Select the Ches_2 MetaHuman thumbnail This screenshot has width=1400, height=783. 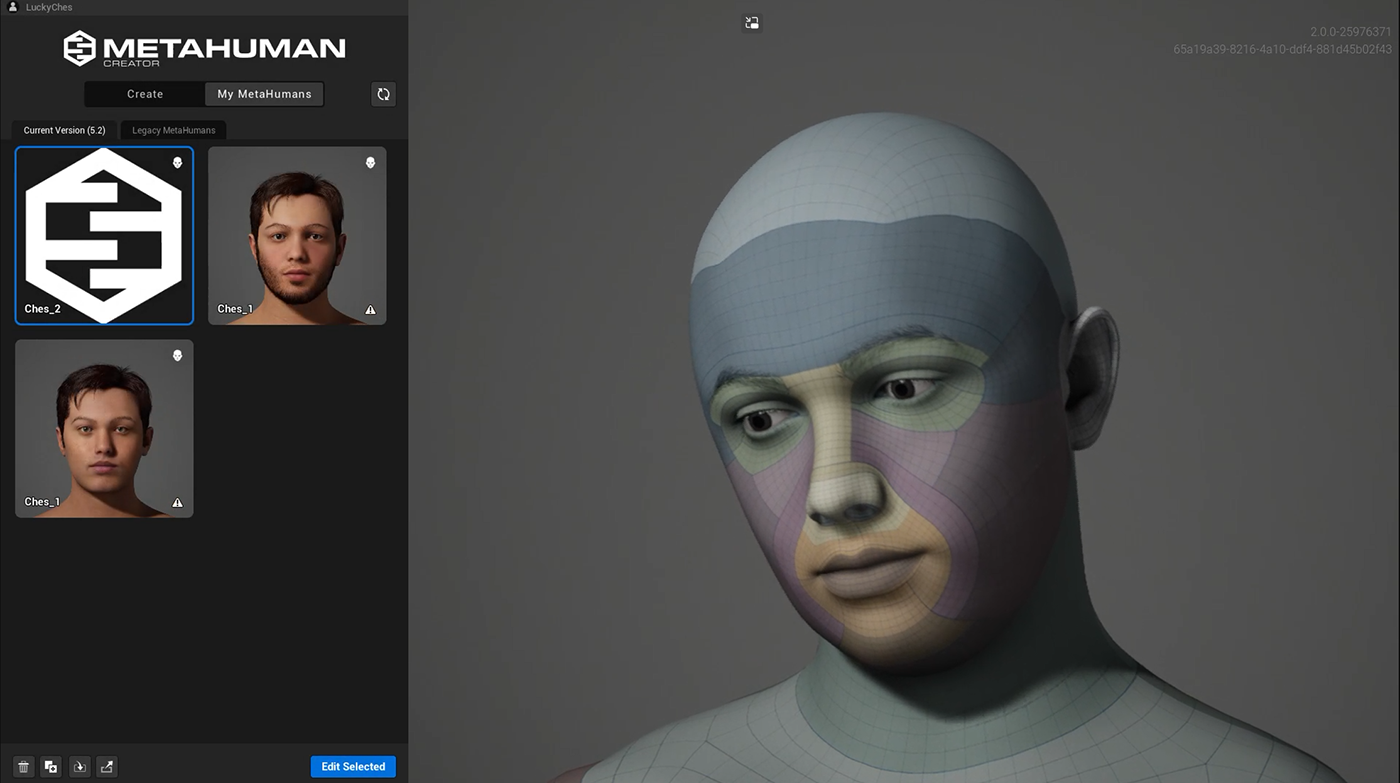[104, 236]
